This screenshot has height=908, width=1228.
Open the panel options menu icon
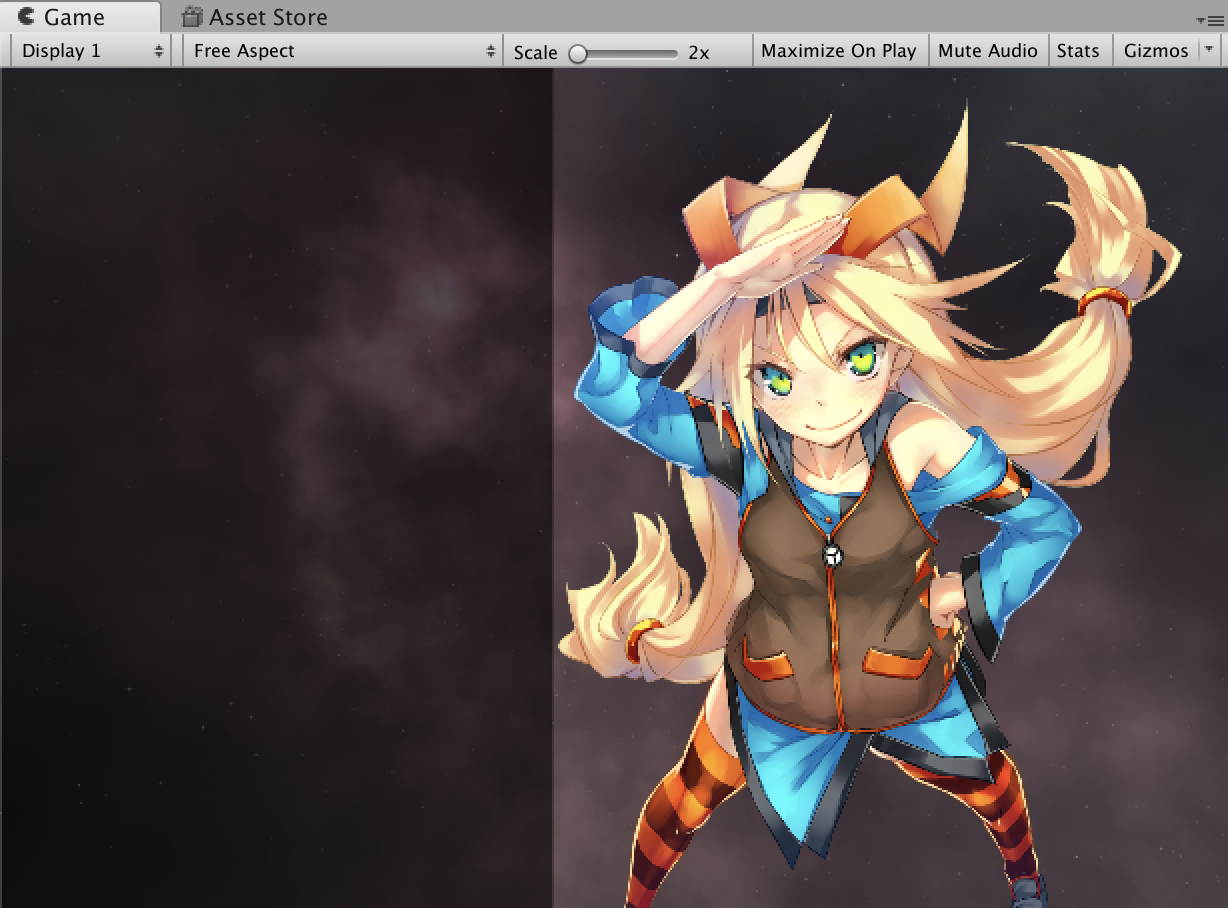click(1209, 20)
